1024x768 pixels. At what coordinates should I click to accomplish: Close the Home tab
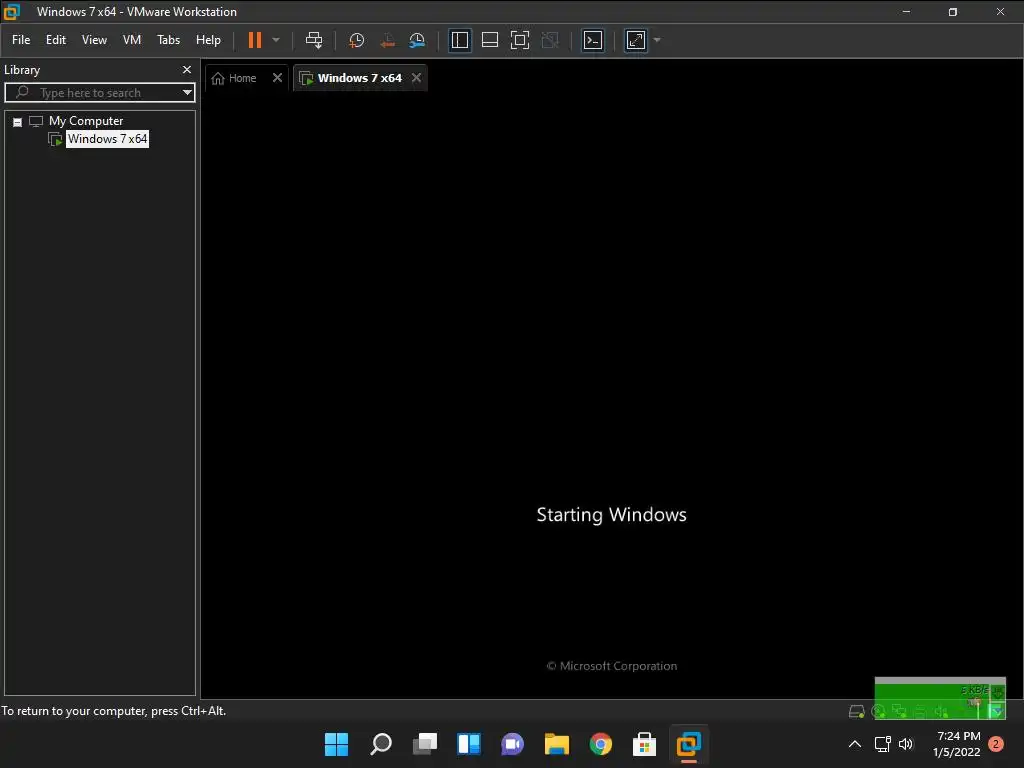click(x=278, y=78)
